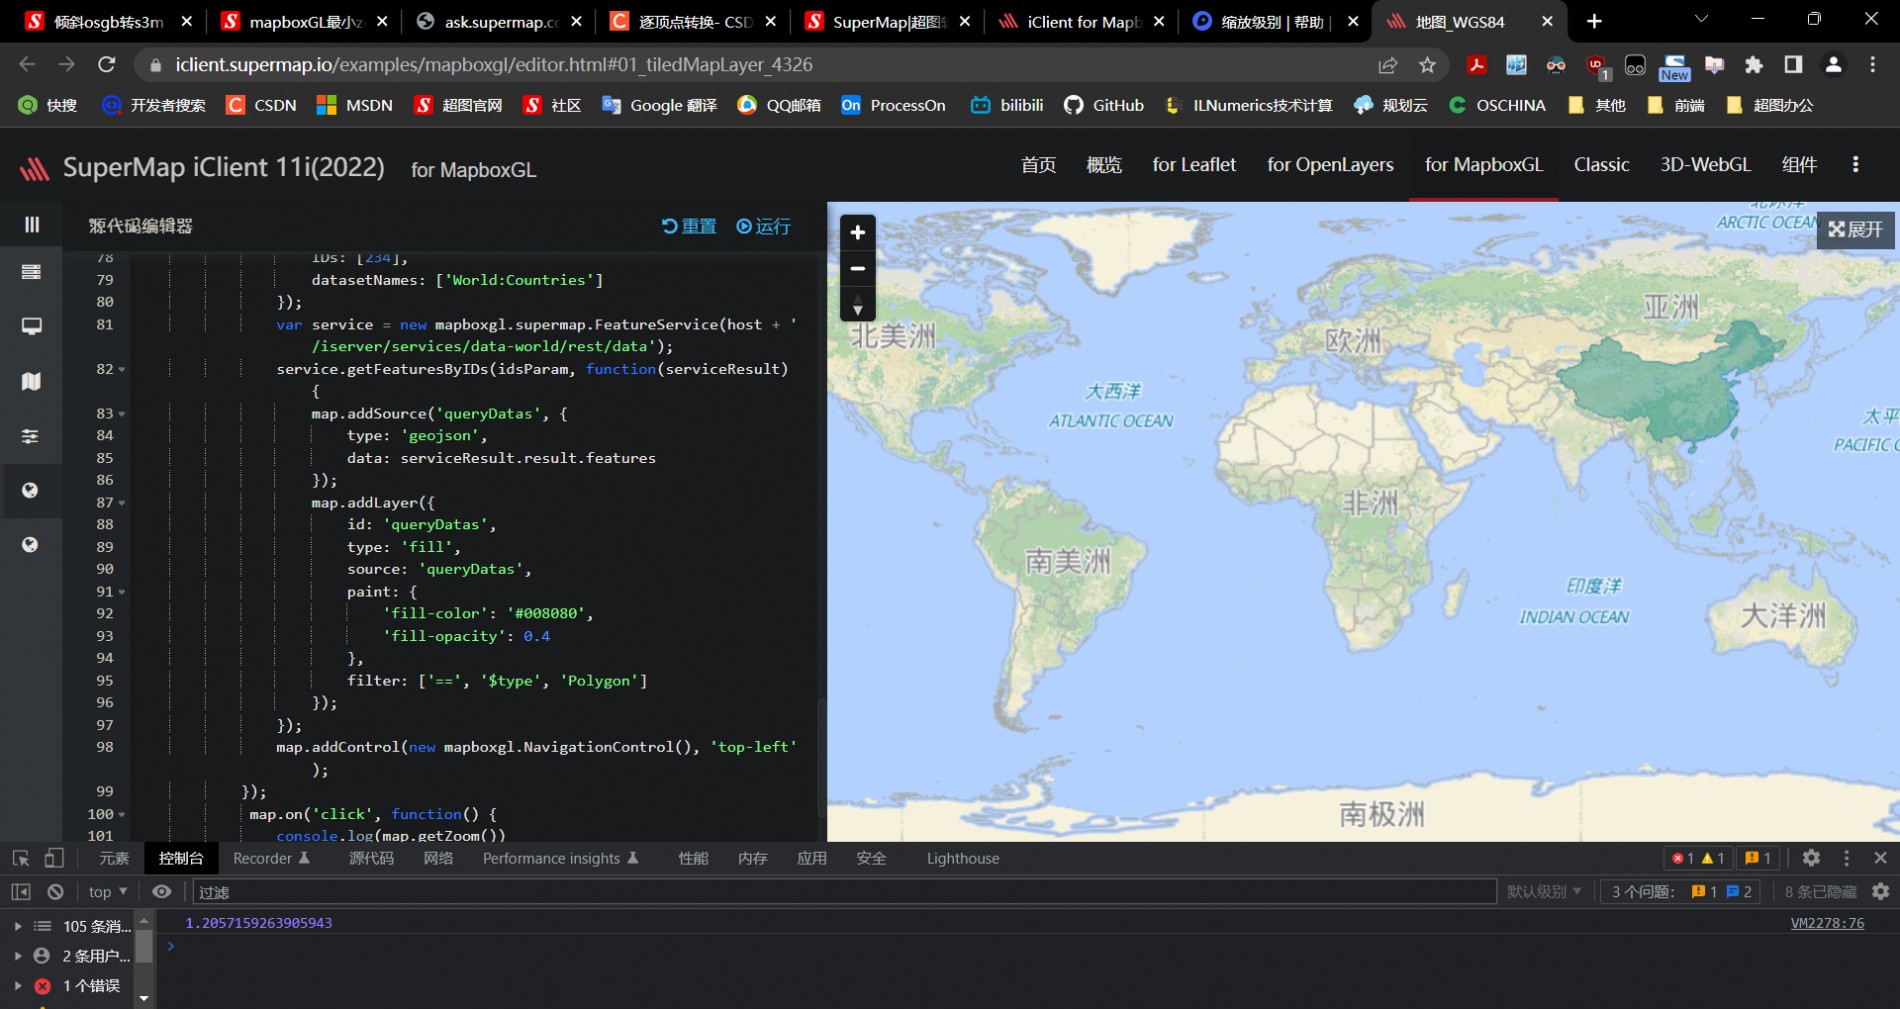Open DevTools settings gear
The width and height of the screenshot is (1900, 1009).
(x=1811, y=858)
